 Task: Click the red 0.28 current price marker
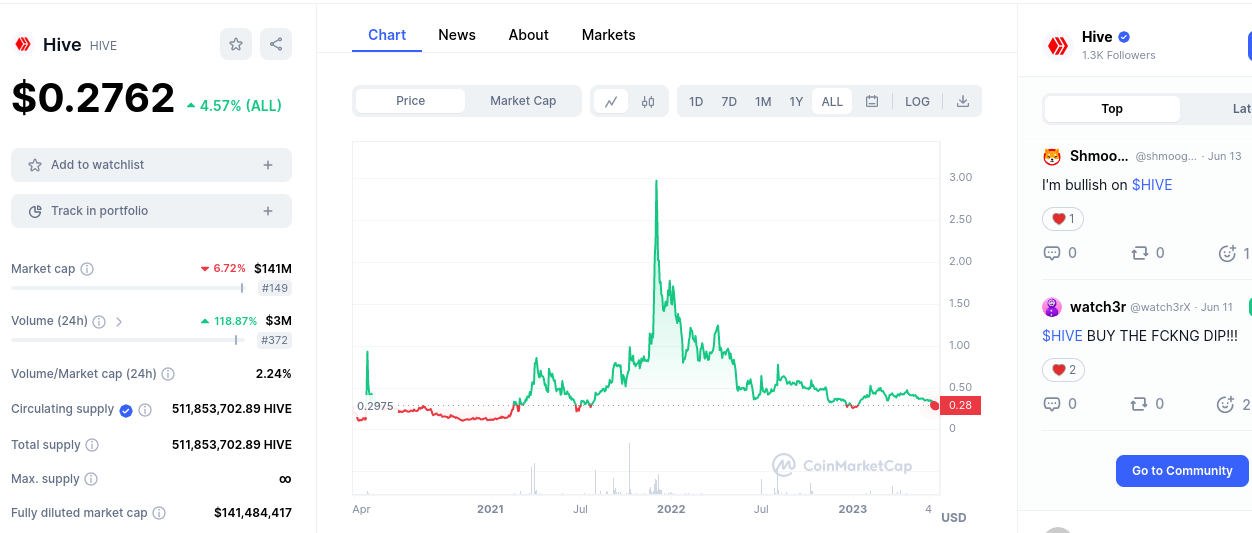[x=960, y=405]
